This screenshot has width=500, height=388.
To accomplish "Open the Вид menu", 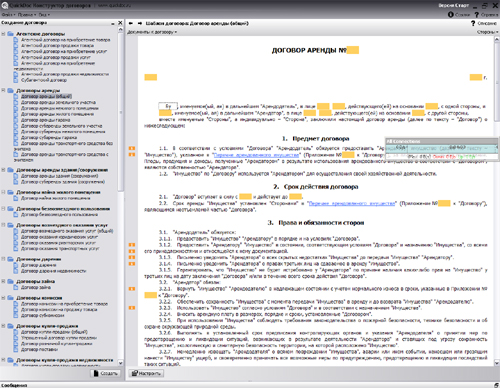I will (x=44, y=15).
